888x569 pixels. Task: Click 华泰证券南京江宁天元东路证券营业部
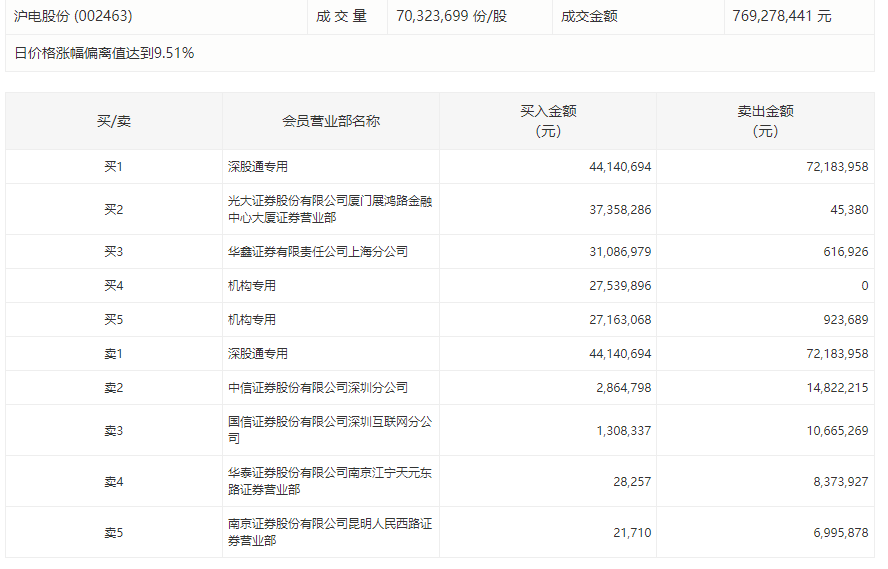[330, 481]
